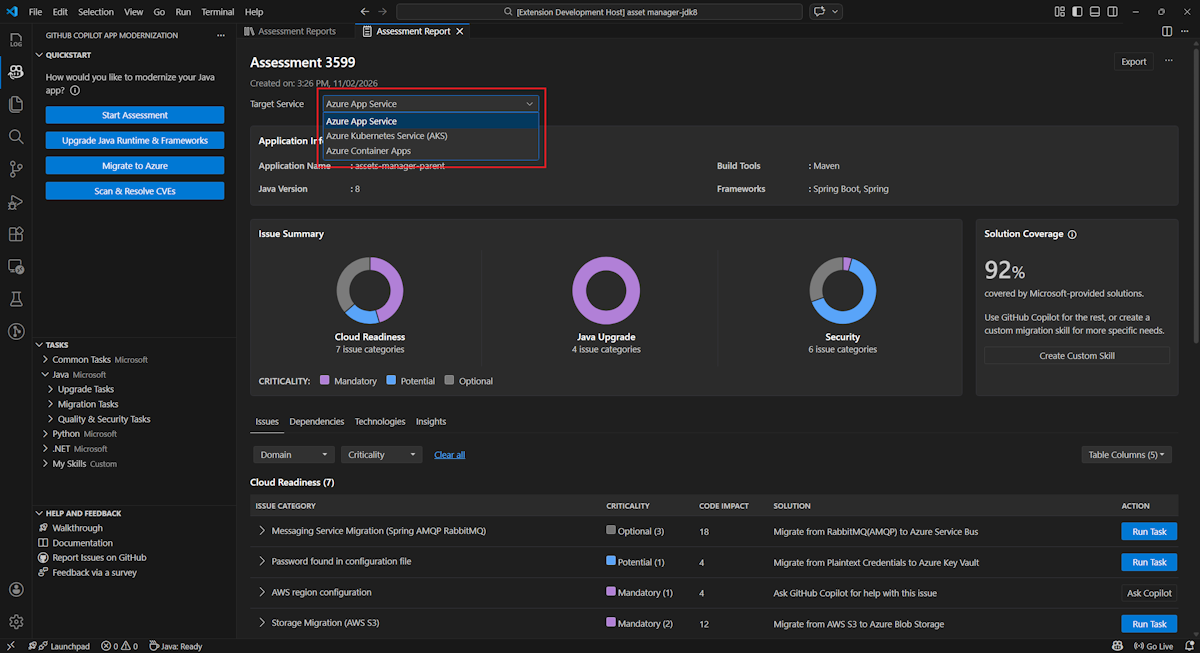Click the Search icon in activity bar

point(15,136)
